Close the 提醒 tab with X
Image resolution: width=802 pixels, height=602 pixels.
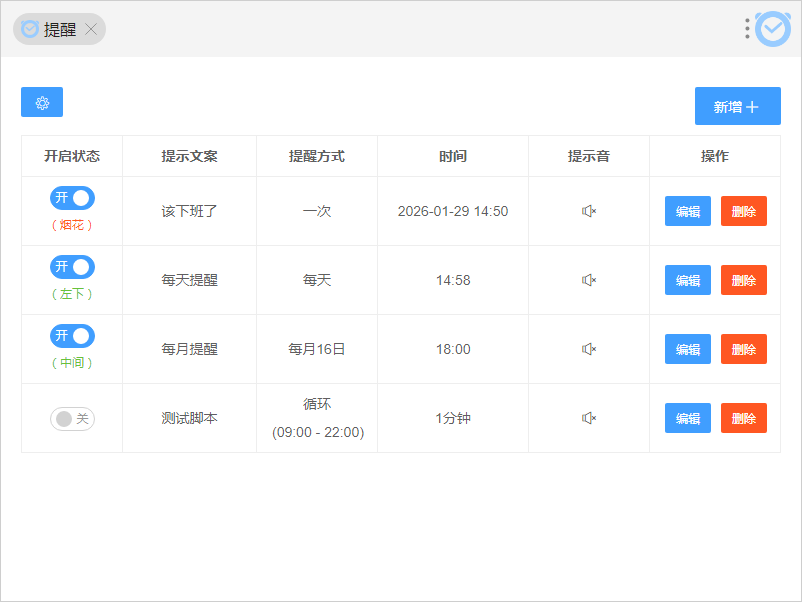(91, 30)
